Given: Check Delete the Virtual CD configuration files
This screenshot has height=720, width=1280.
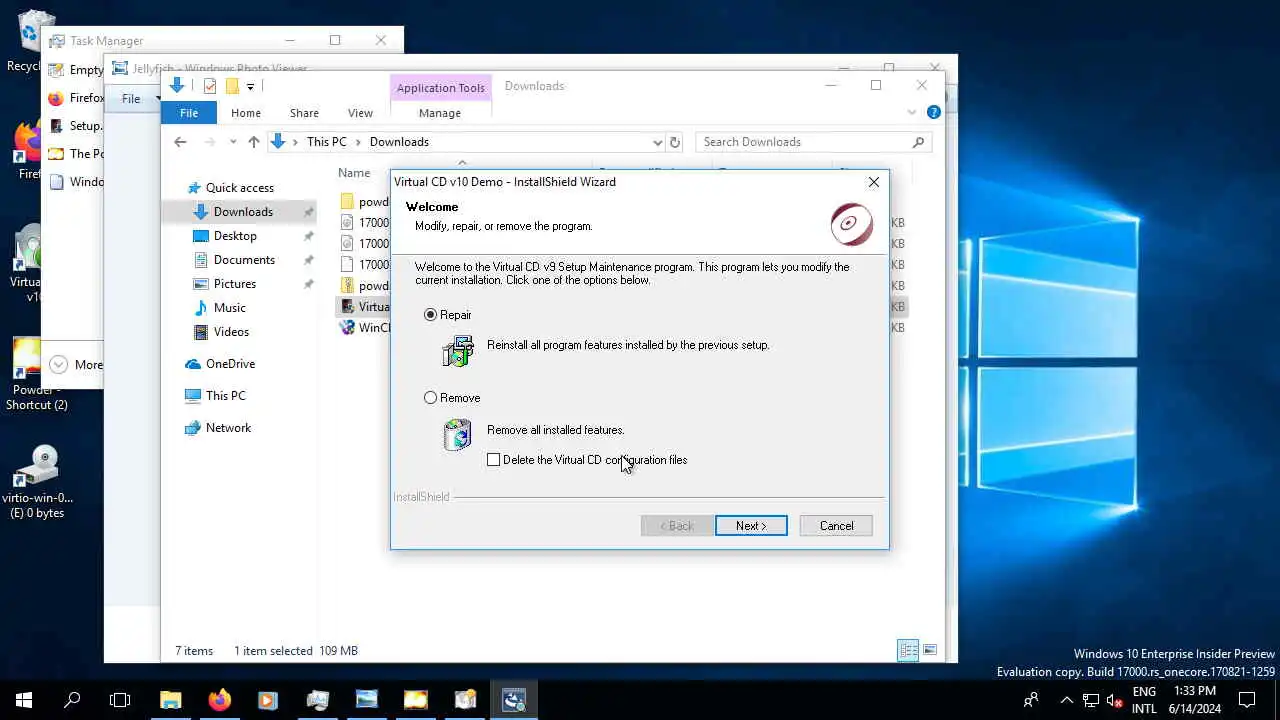Looking at the screenshot, I should 494,460.
